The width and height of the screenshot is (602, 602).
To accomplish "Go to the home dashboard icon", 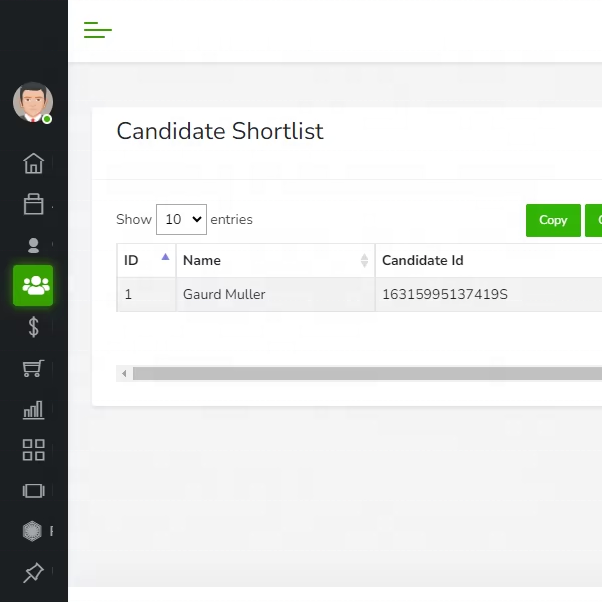I will 33,163.
